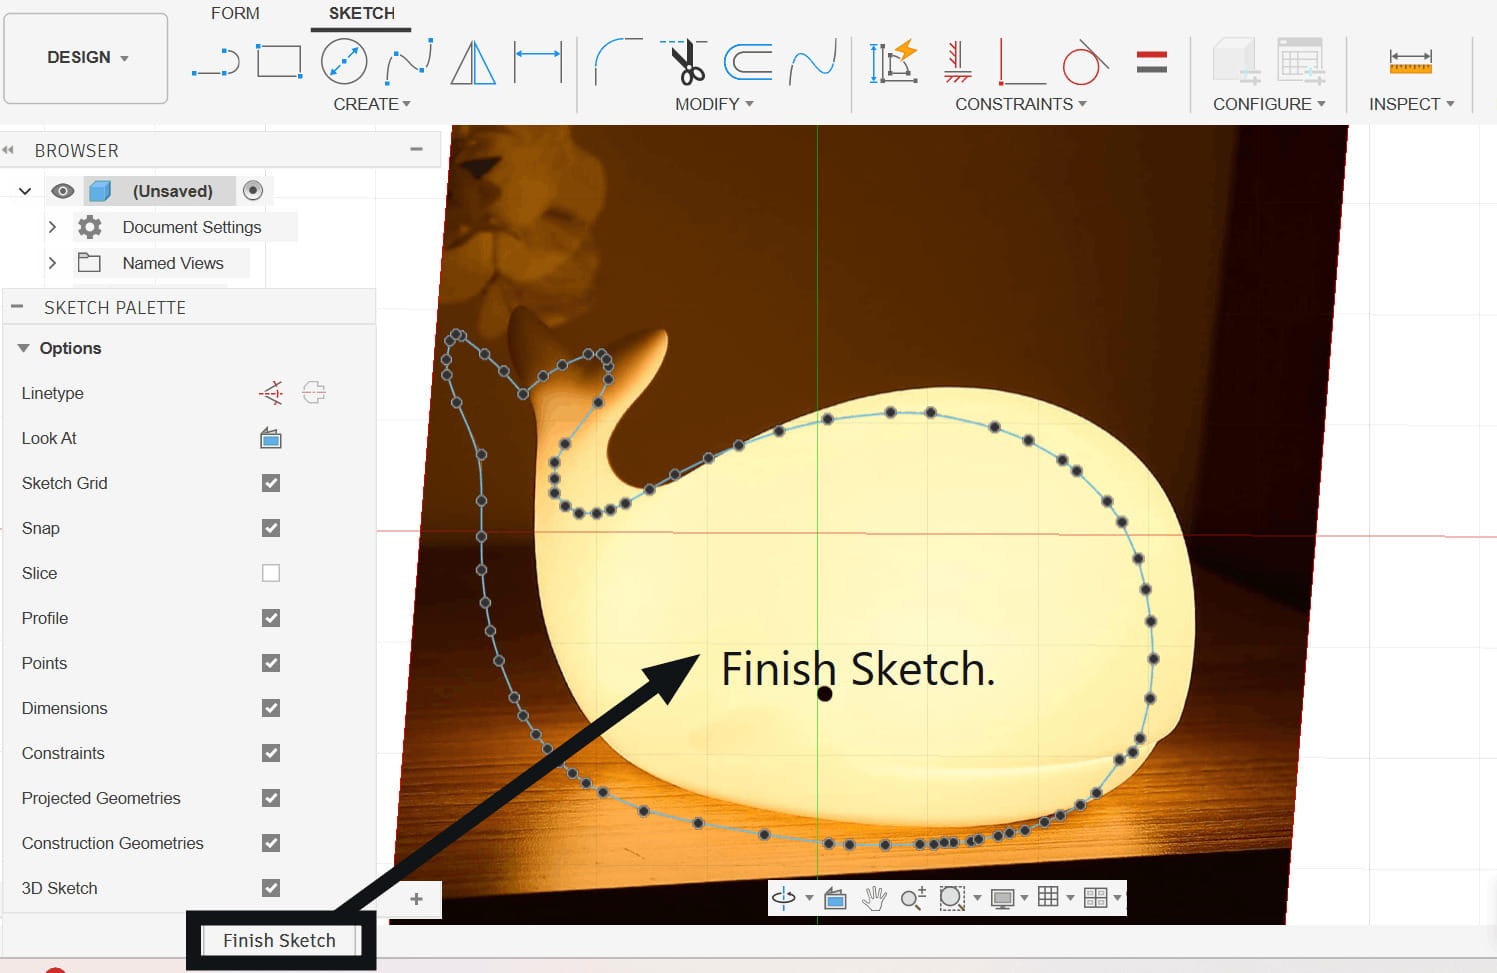Click the Look At icon in Sketch Palette

point(271,438)
